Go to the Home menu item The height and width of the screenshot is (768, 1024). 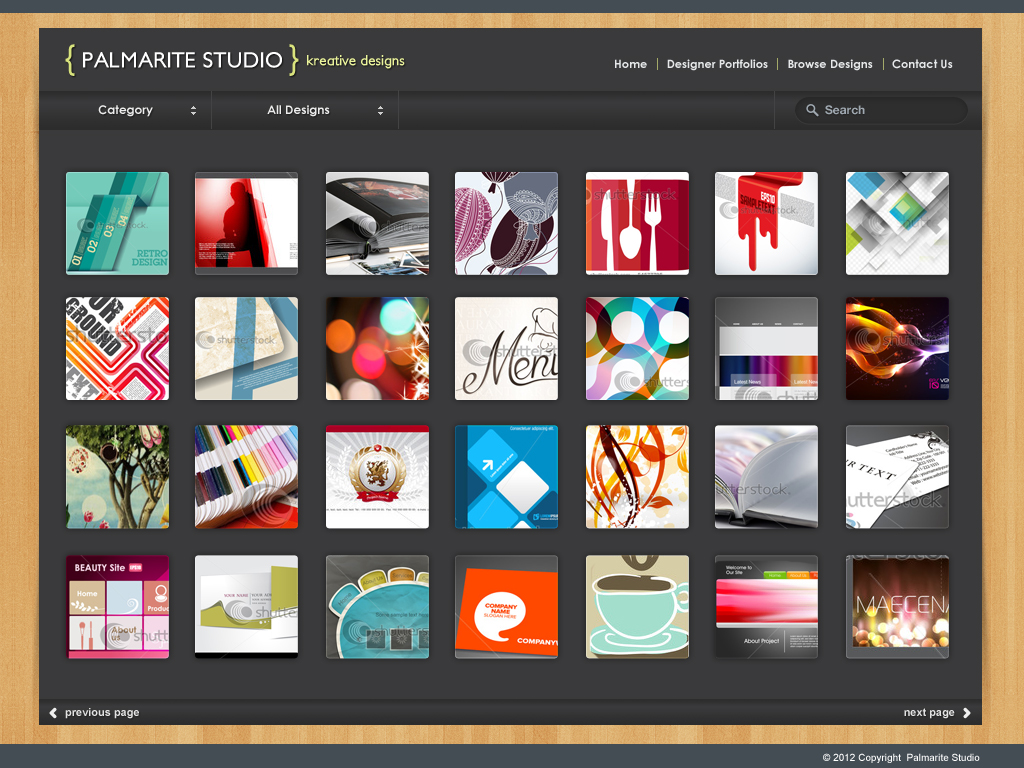[x=630, y=64]
